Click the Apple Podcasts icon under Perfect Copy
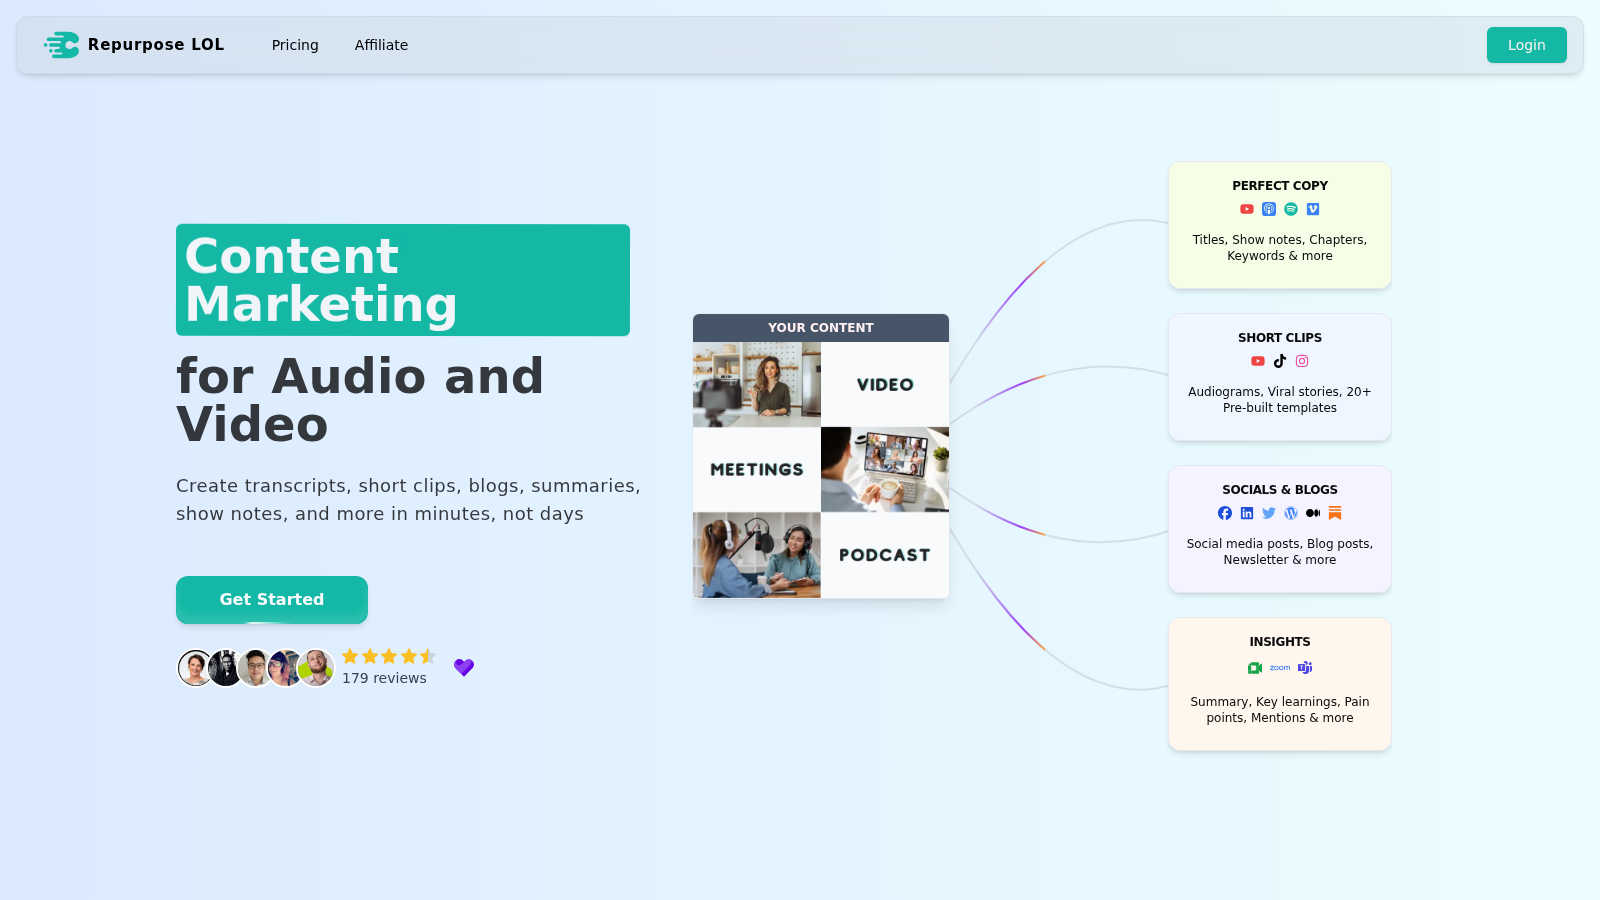The width and height of the screenshot is (1600, 900). coord(1269,209)
